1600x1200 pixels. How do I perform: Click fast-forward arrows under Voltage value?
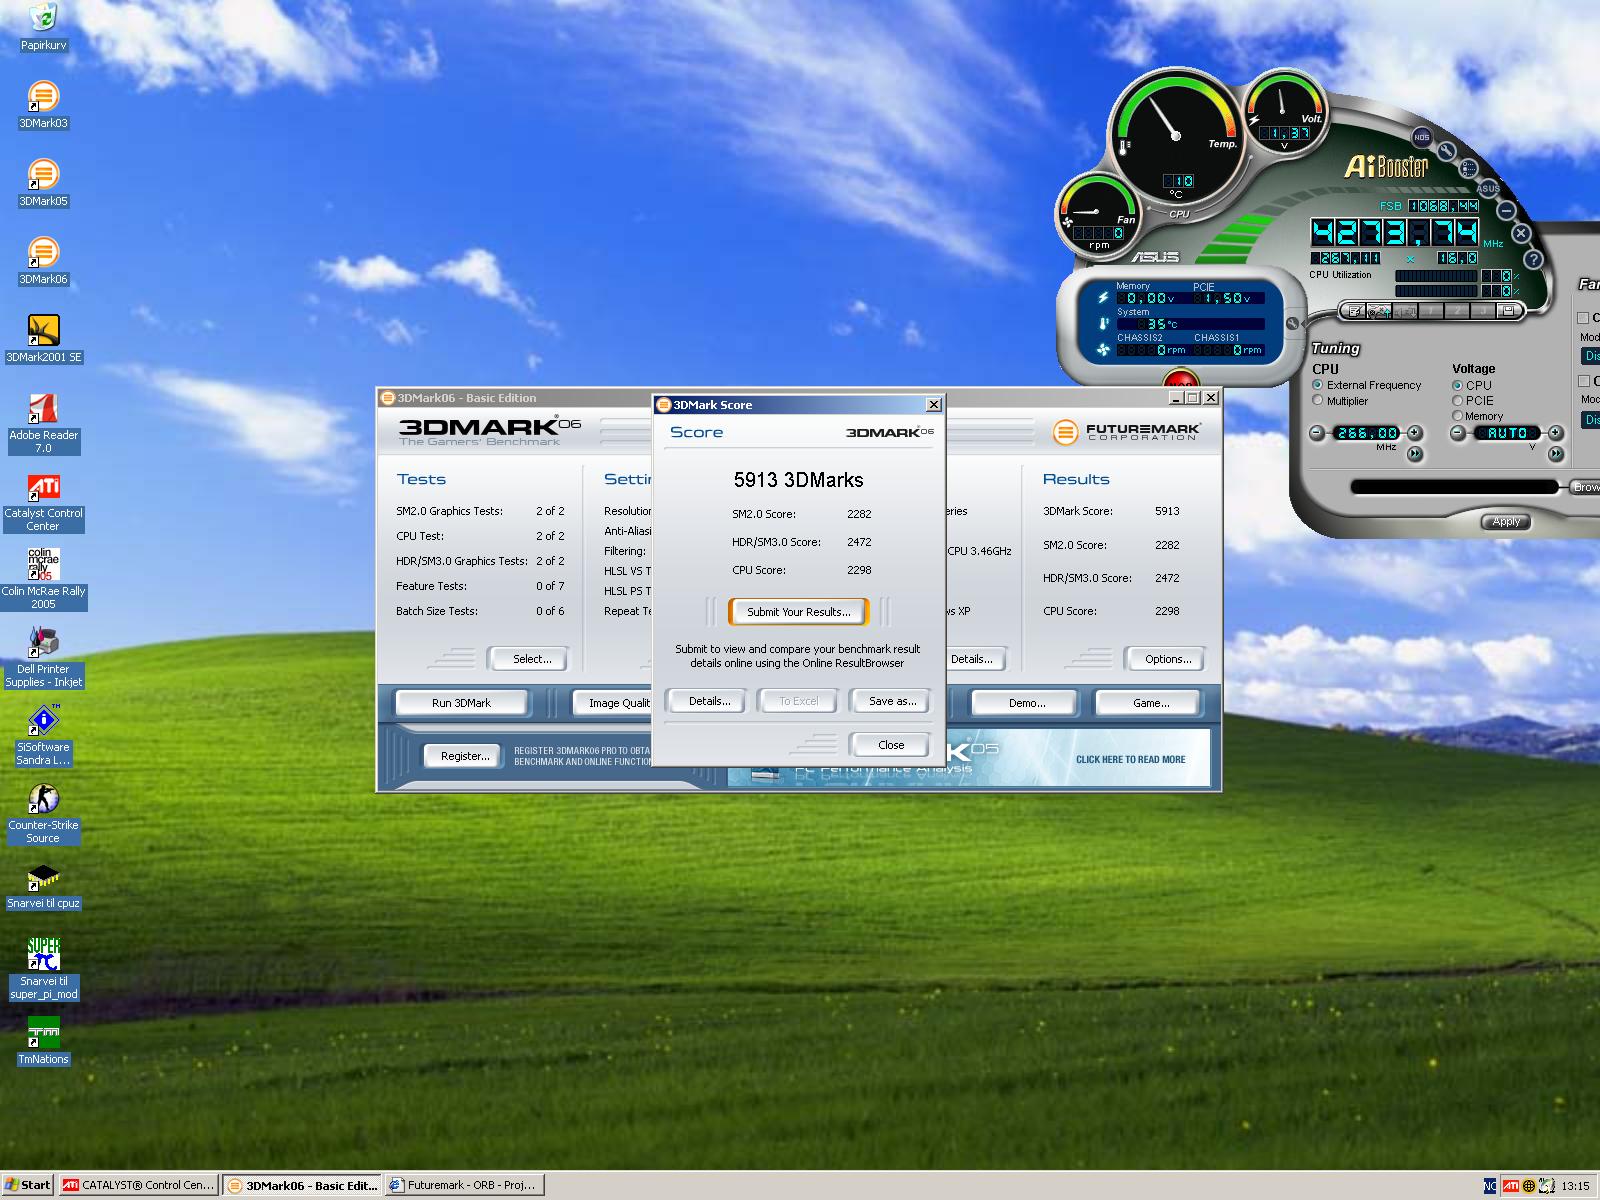pos(1556,454)
